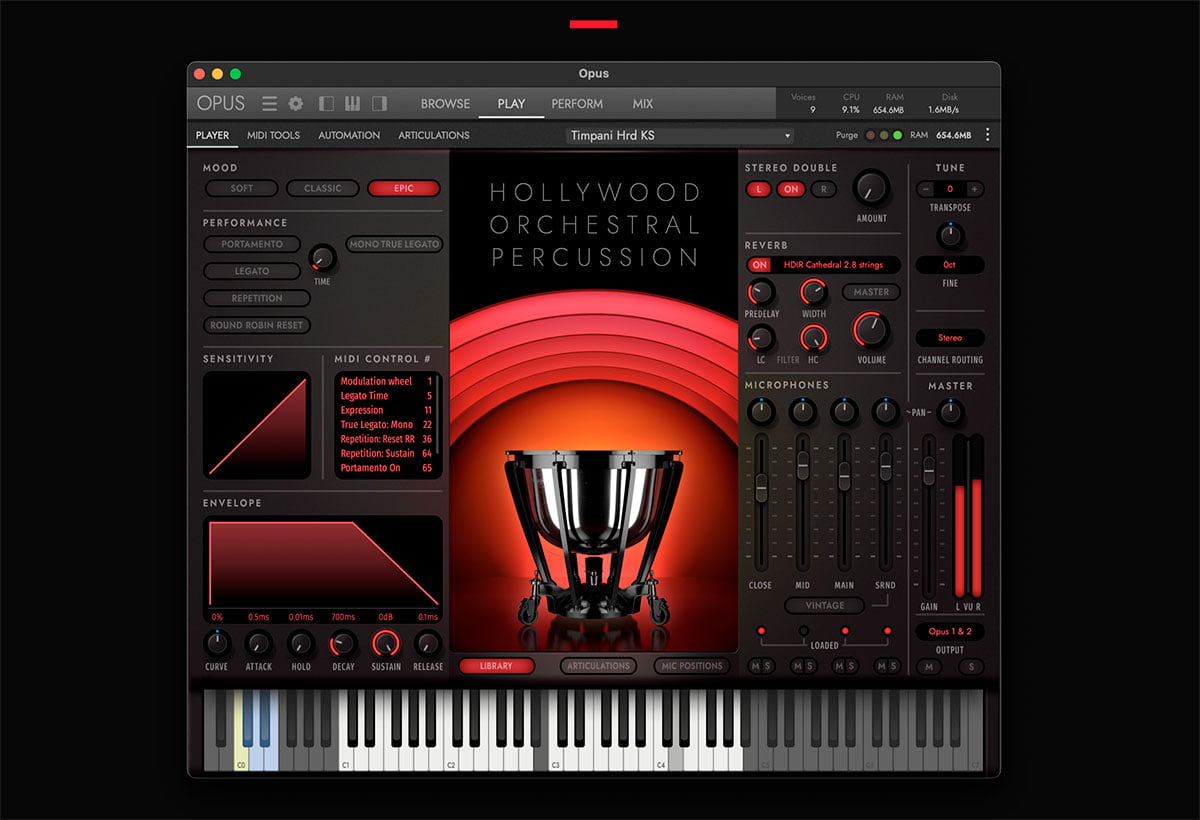
Task: Open the Timpani Hrd KS instrument dropdown
Action: [680, 135]
